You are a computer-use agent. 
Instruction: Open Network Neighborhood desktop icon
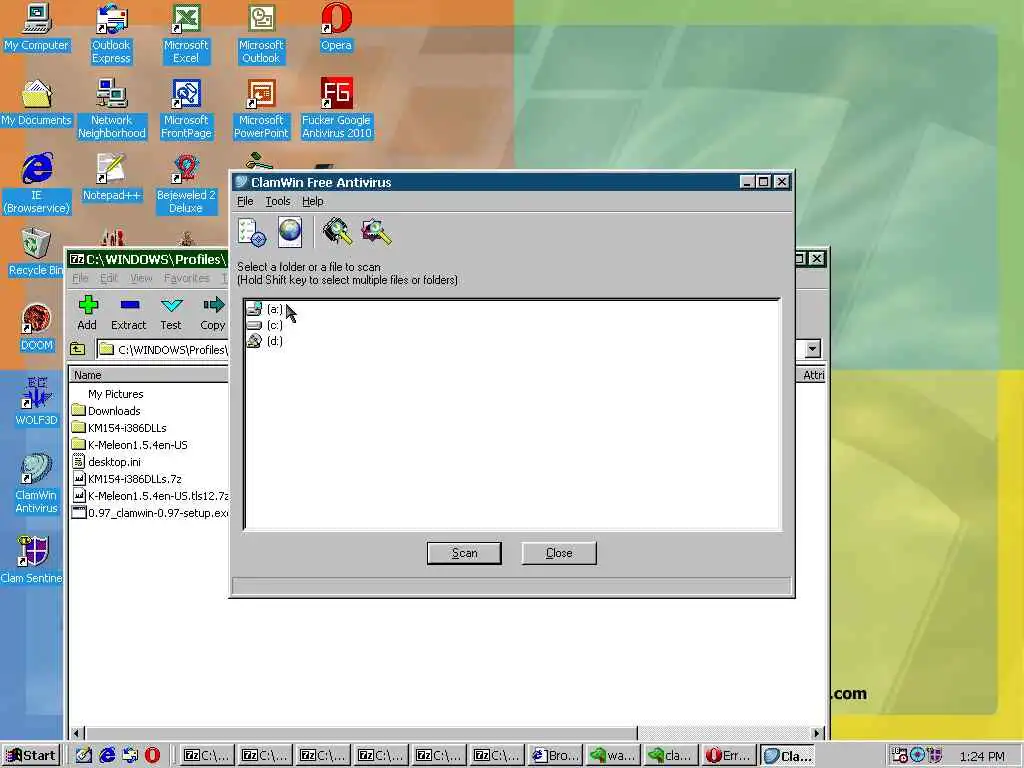112,109
